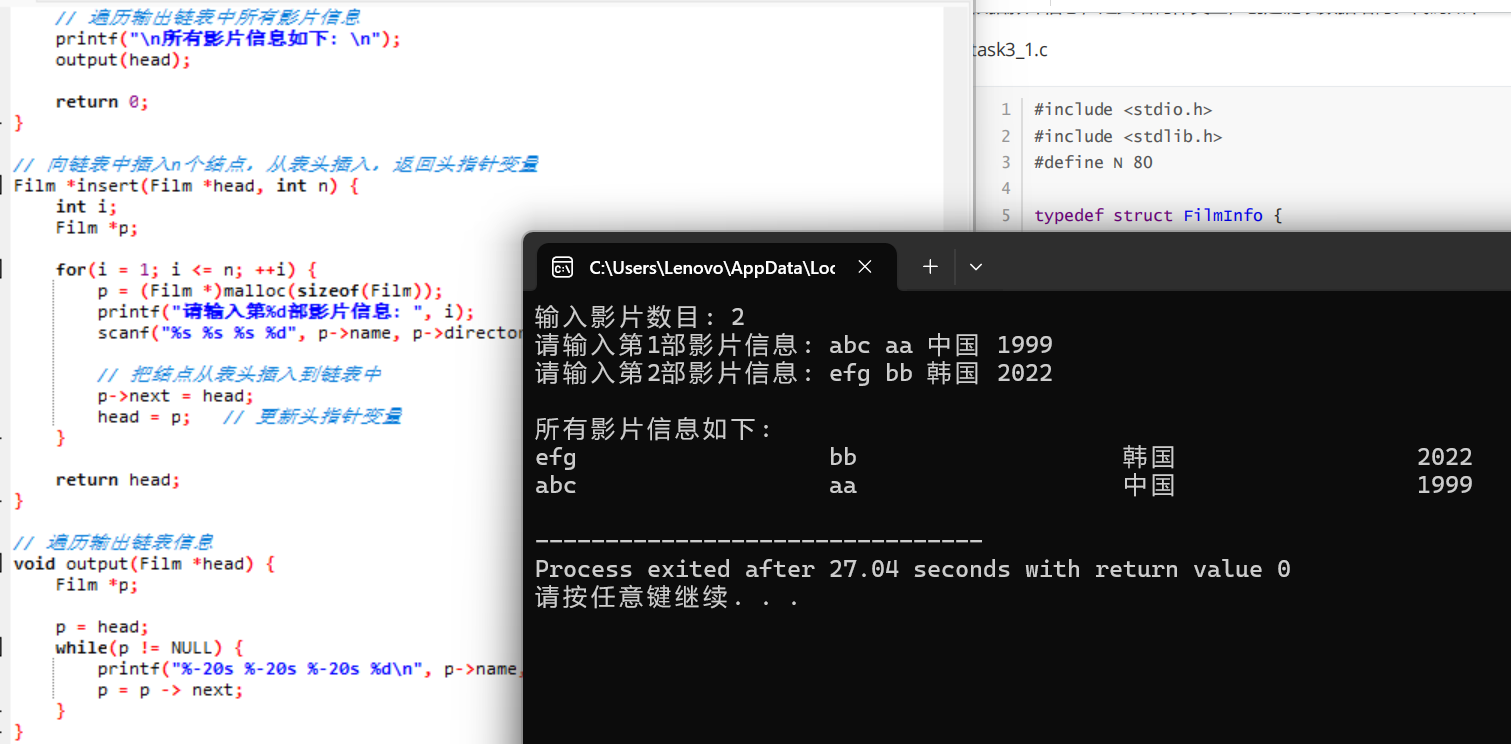1511x744 pixels.
Task: Click the 'while(p != NULL) {' line
Action: [149, 648]
